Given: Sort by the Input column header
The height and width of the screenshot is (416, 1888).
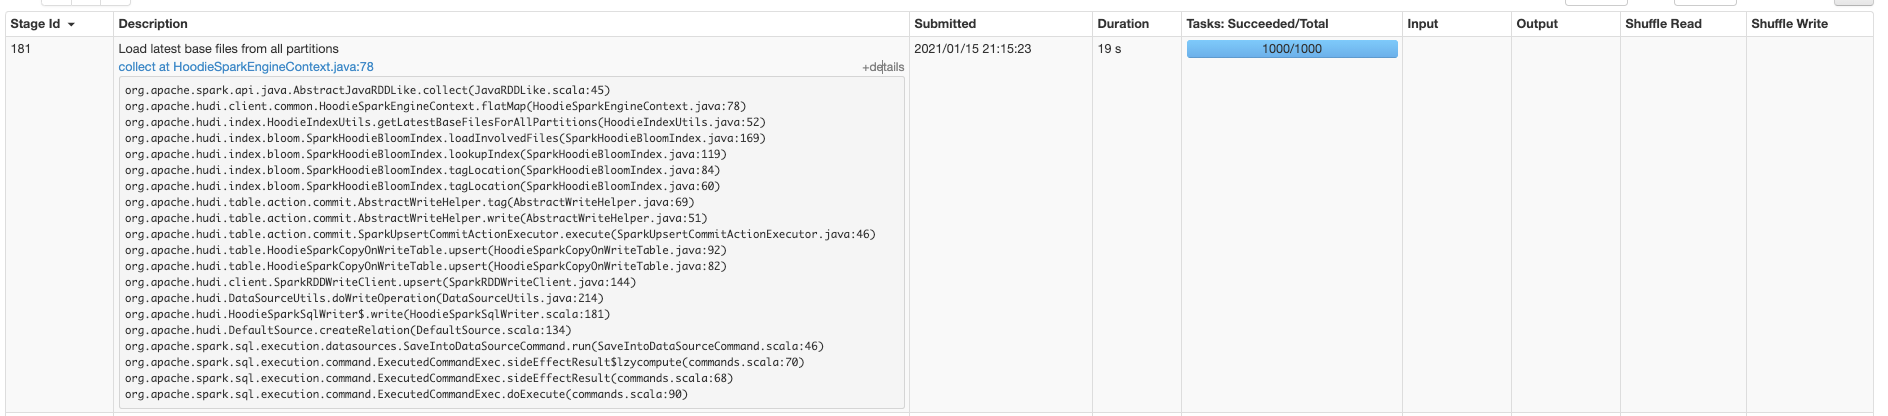Looking at the screenshot, I should (x=1422, y=24).
